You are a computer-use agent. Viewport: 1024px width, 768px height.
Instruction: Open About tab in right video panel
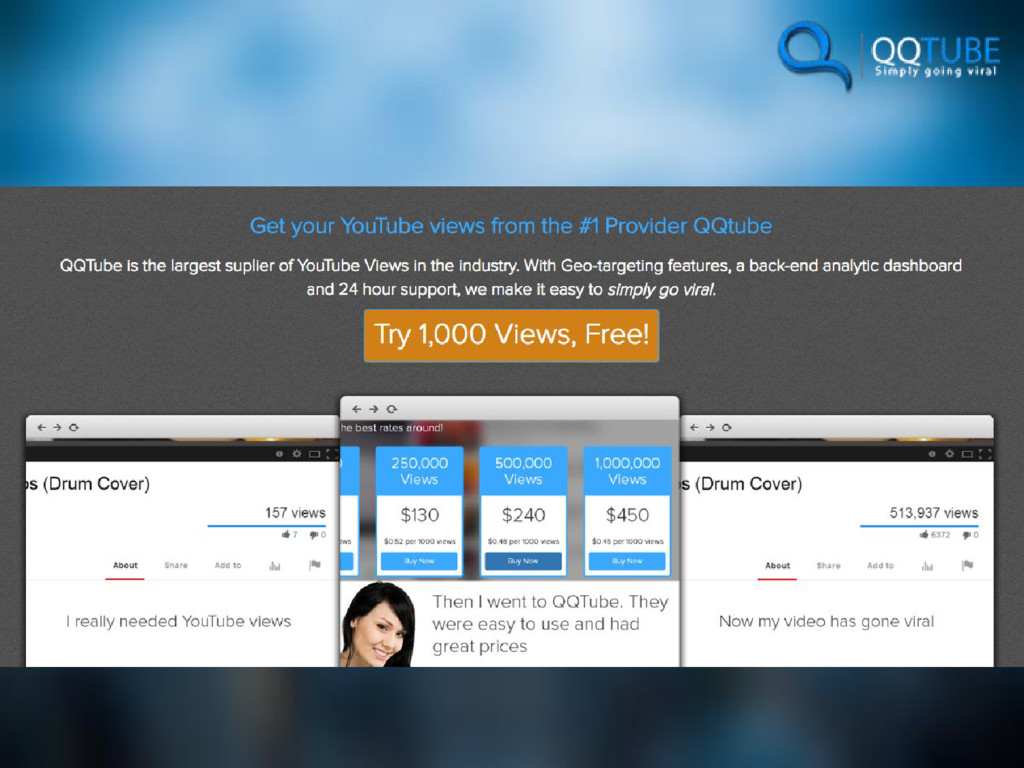pyautogui.click(x=777, y=566)
